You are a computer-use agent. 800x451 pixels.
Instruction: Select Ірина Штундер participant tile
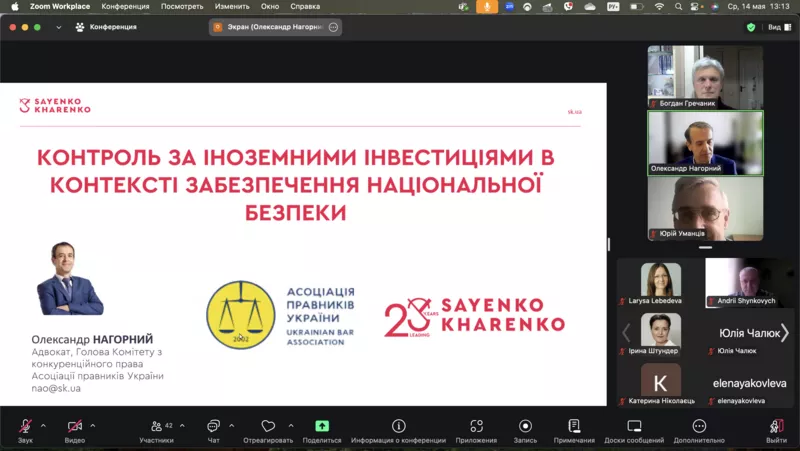661,333
